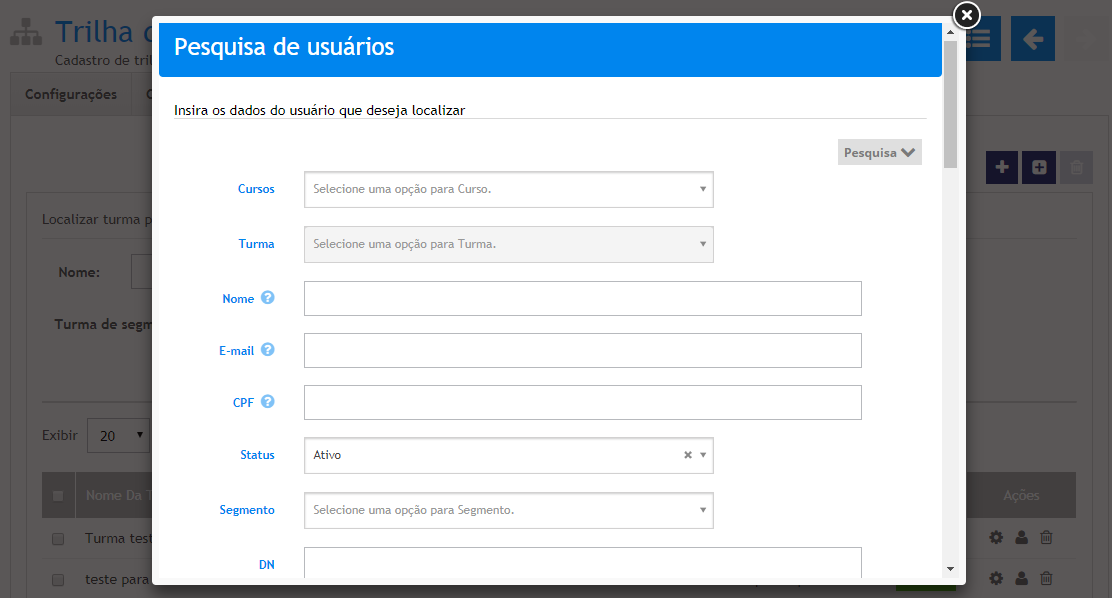Click the help icon beside E-mail
The image size is (1112, 598).
tap(267, 350)
